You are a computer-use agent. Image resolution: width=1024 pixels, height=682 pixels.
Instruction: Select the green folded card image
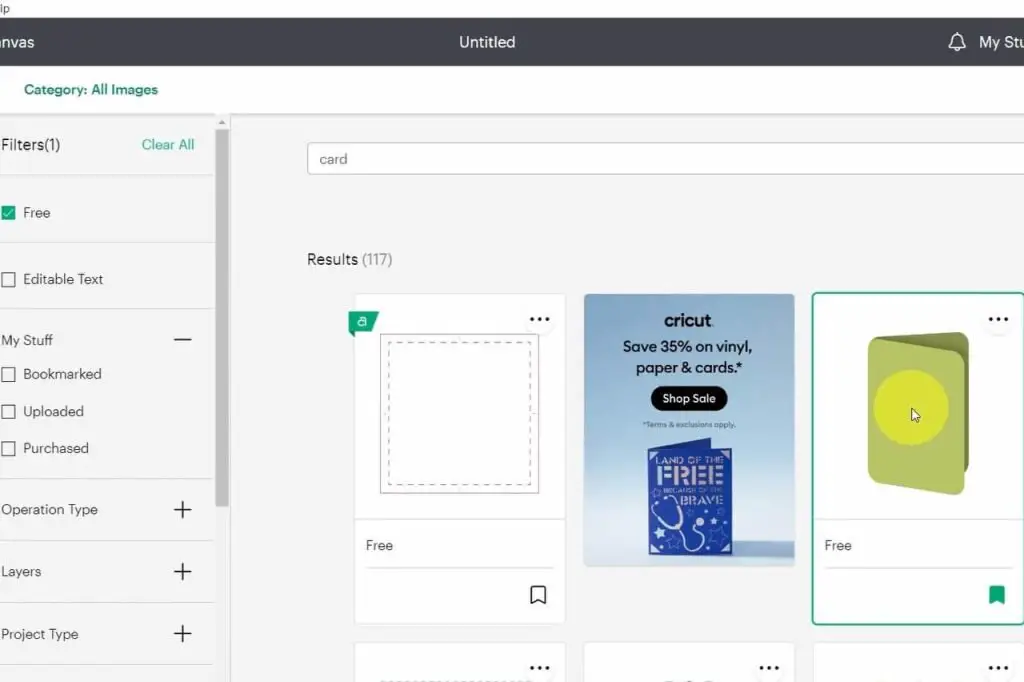coord(918,413)
